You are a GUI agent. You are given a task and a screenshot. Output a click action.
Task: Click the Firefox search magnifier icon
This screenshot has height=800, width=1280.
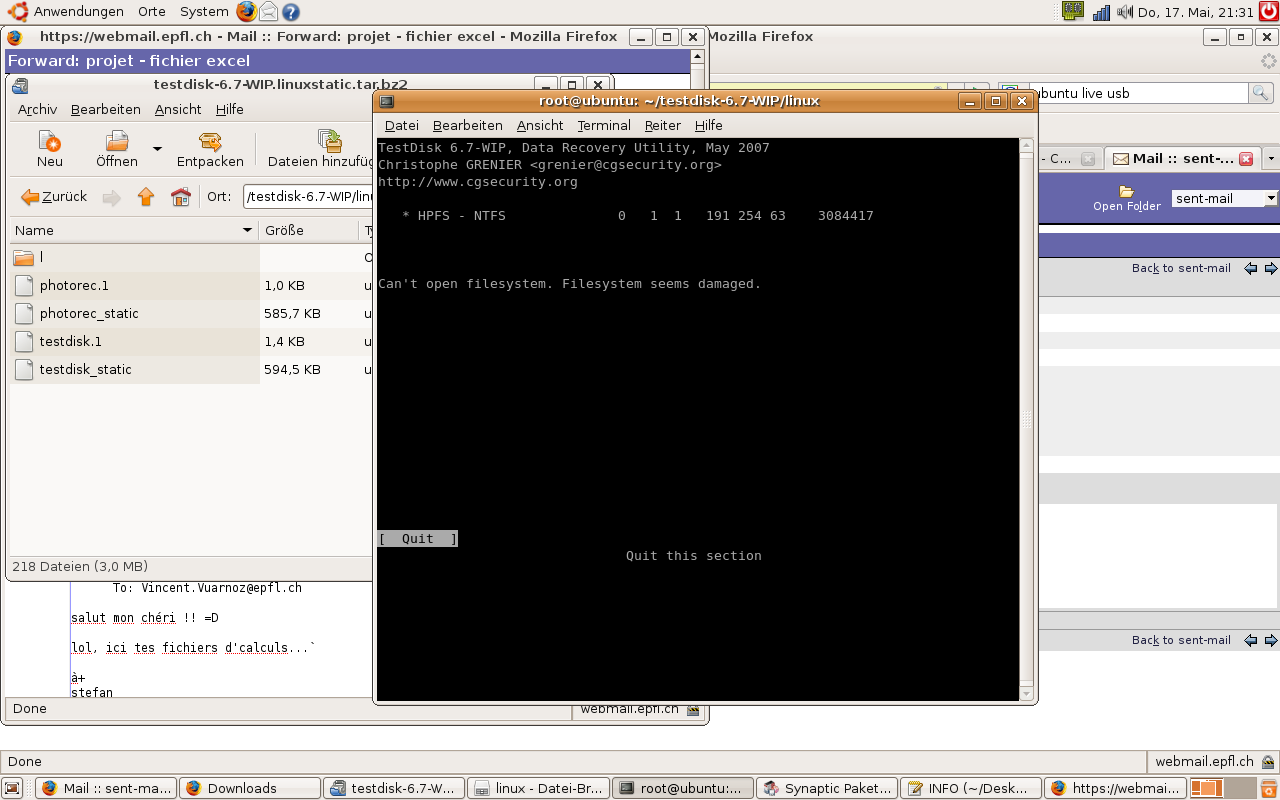(1260, 93)
